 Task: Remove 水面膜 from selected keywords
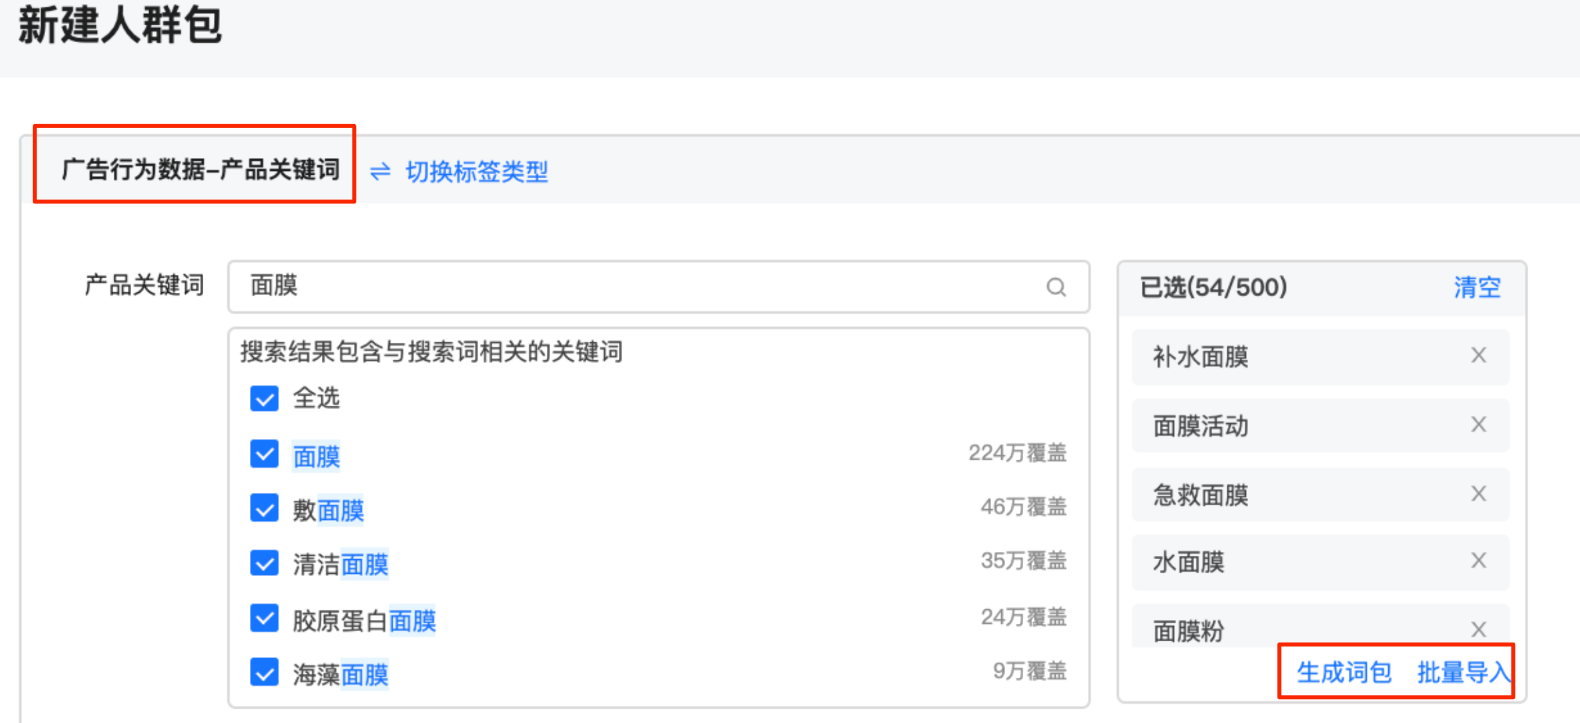(1478, 561)
